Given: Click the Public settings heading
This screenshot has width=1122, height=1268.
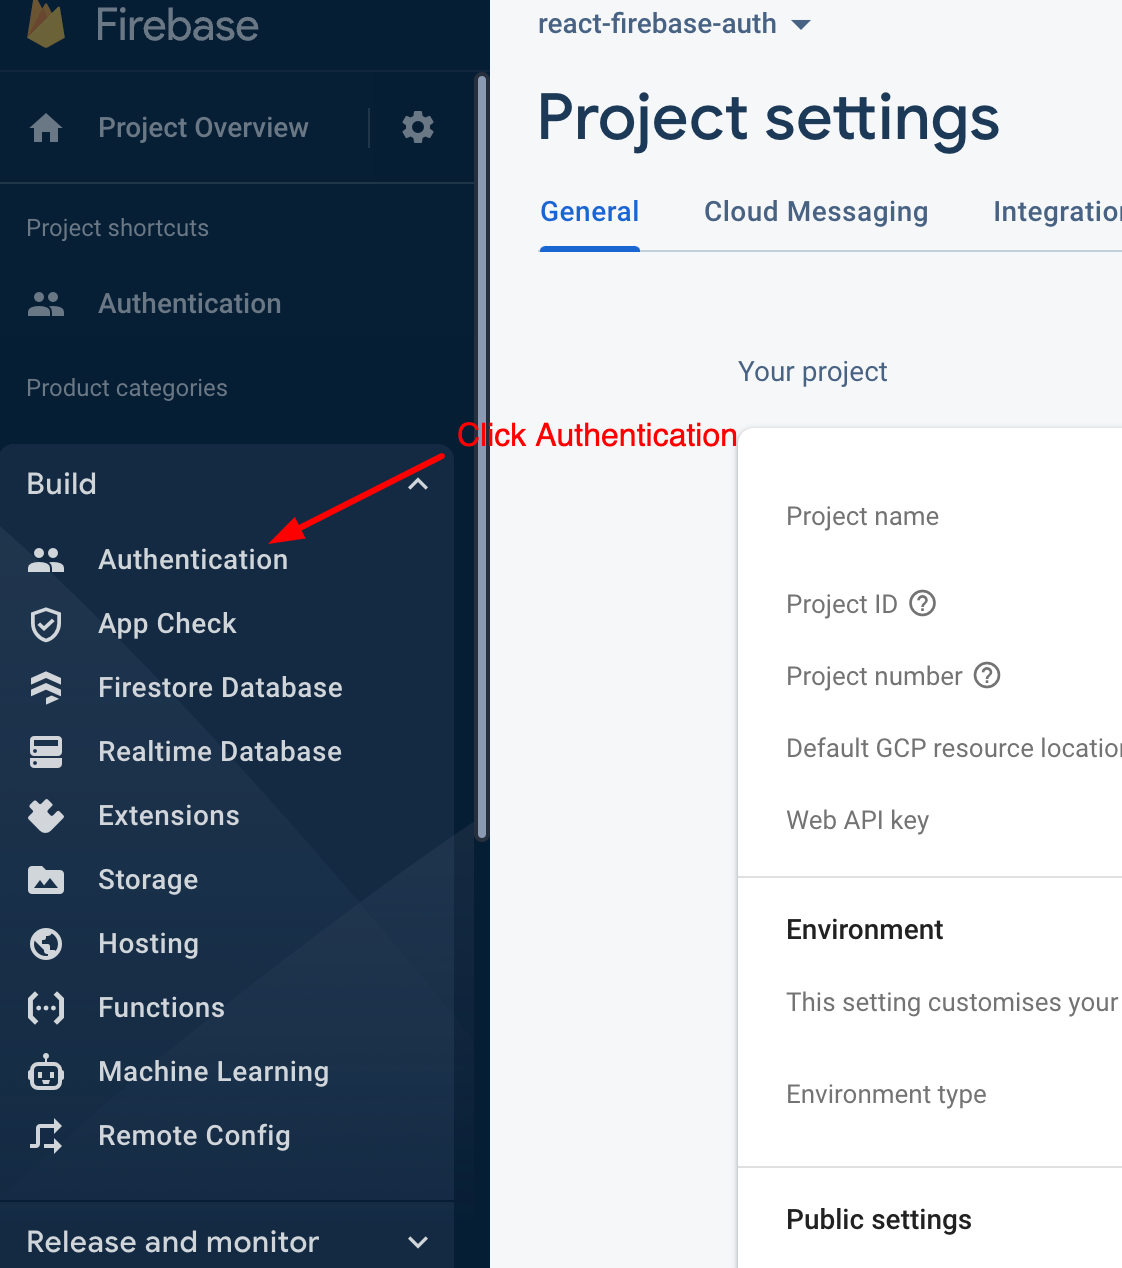Looking at the screenshot, I should click(x=879, y=1220).
